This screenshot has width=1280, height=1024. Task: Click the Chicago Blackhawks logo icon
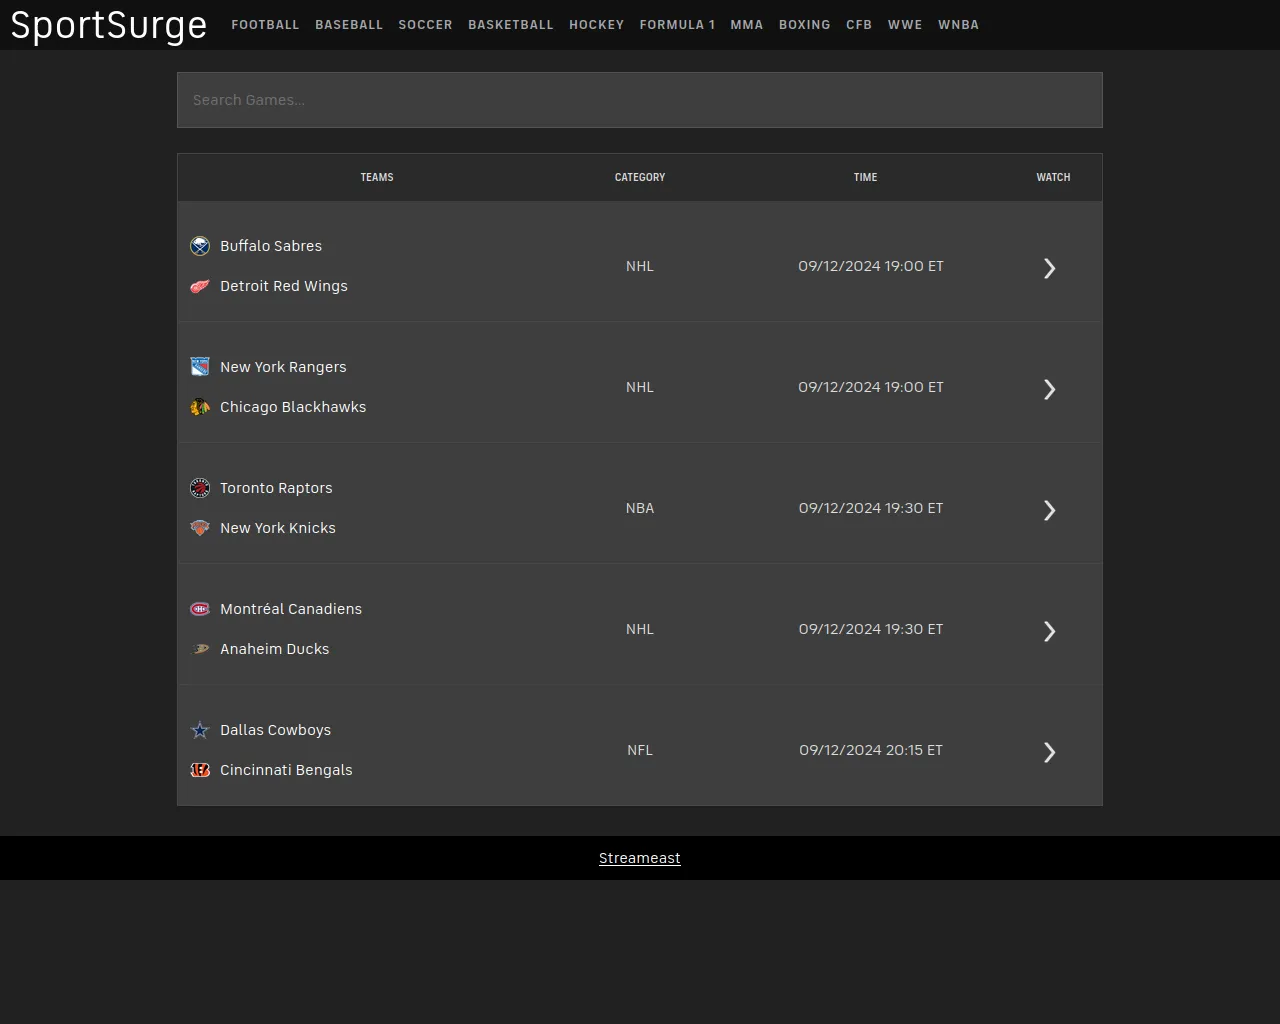200,407
